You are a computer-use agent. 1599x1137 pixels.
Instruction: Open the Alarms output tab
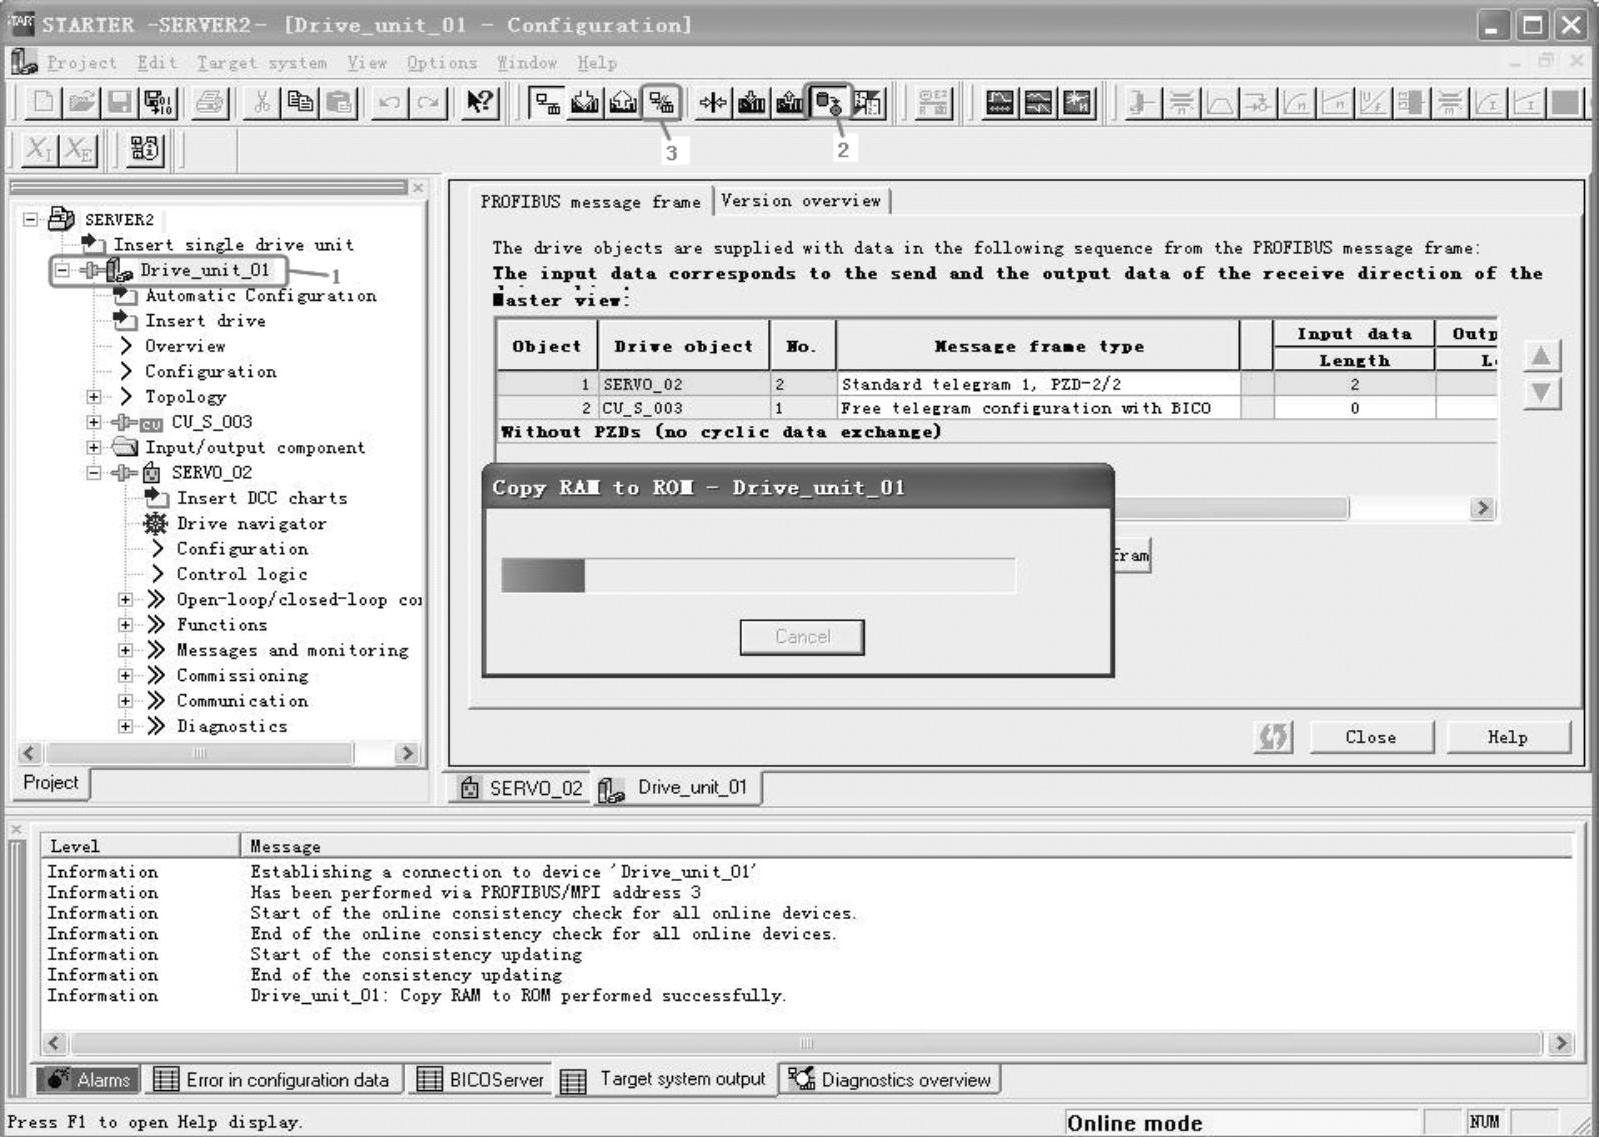[x=89, y=1080]
